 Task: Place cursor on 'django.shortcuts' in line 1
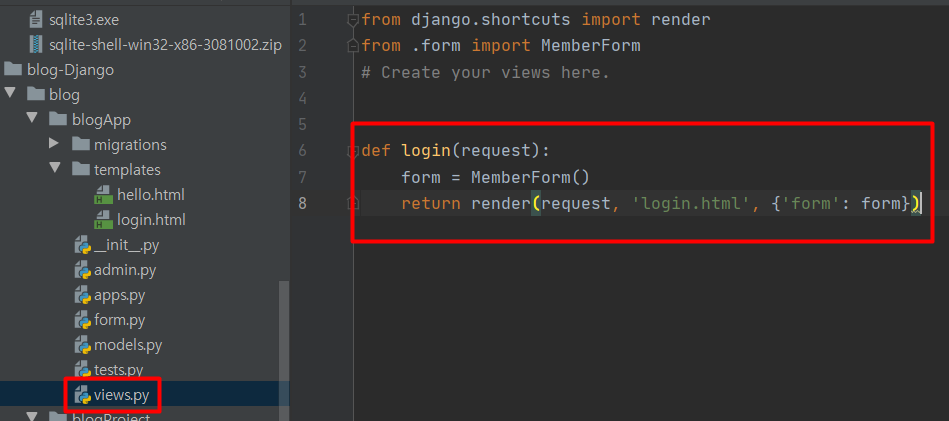(491, 20)
